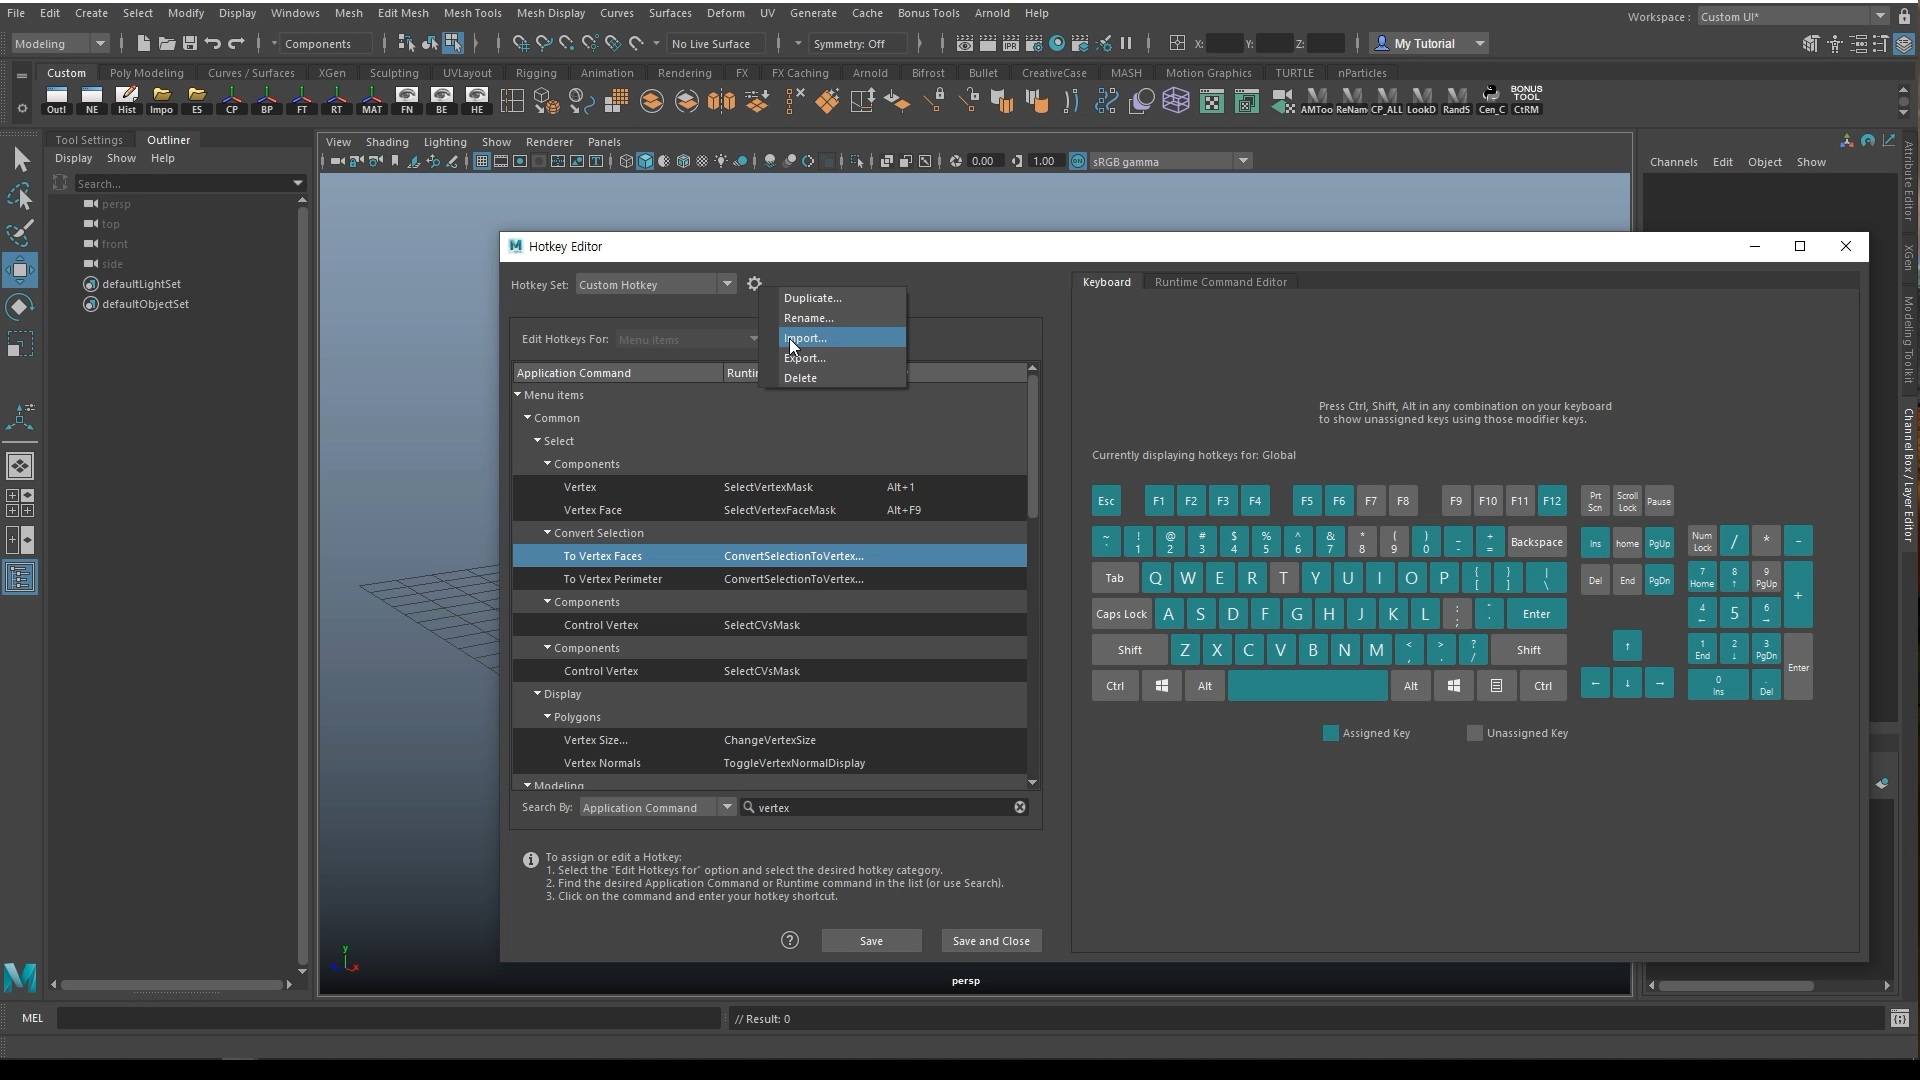The image size is (1920, 1080).
Task: Select the arrow Select tool
Action: click(x=20, y=160)
